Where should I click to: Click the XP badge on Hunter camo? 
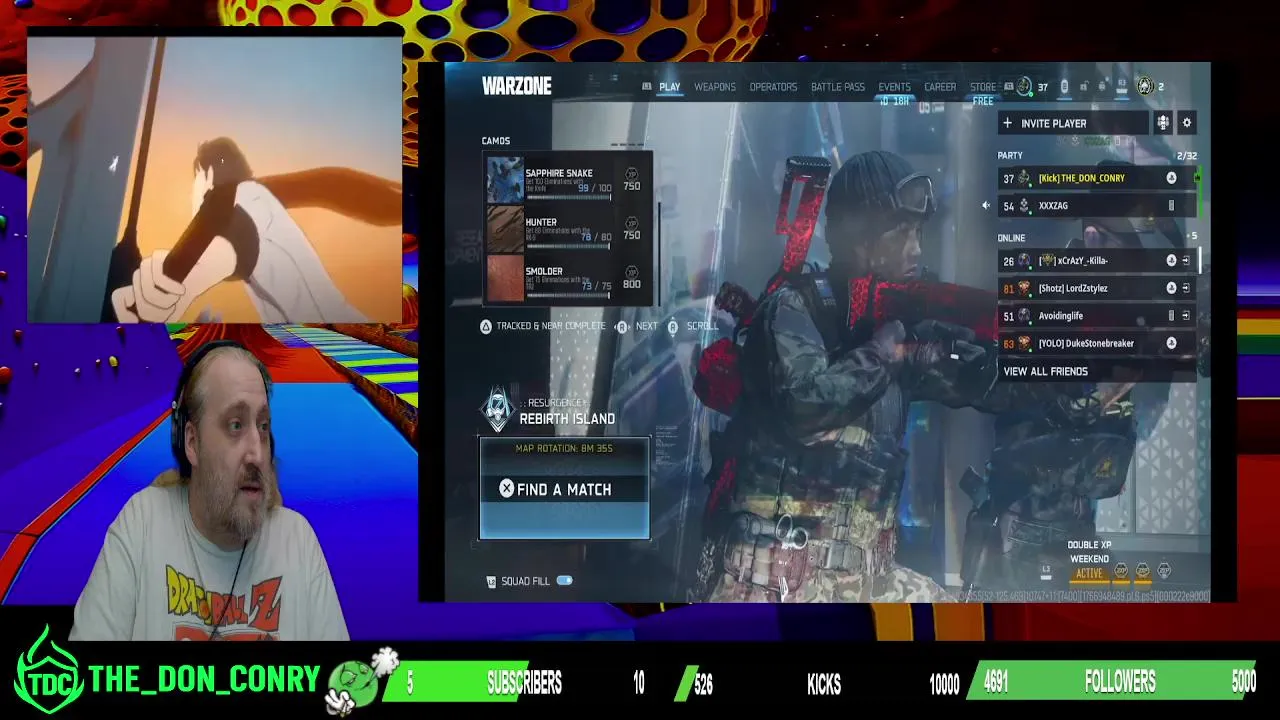point(631,223)
